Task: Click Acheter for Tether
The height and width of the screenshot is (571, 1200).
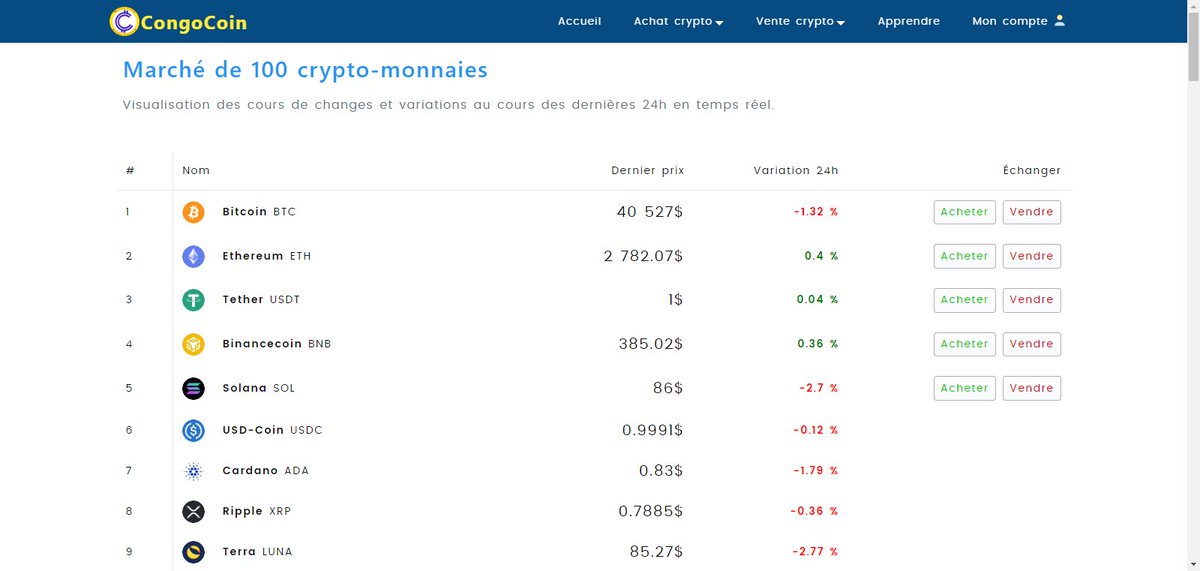Action: (965, 300)
